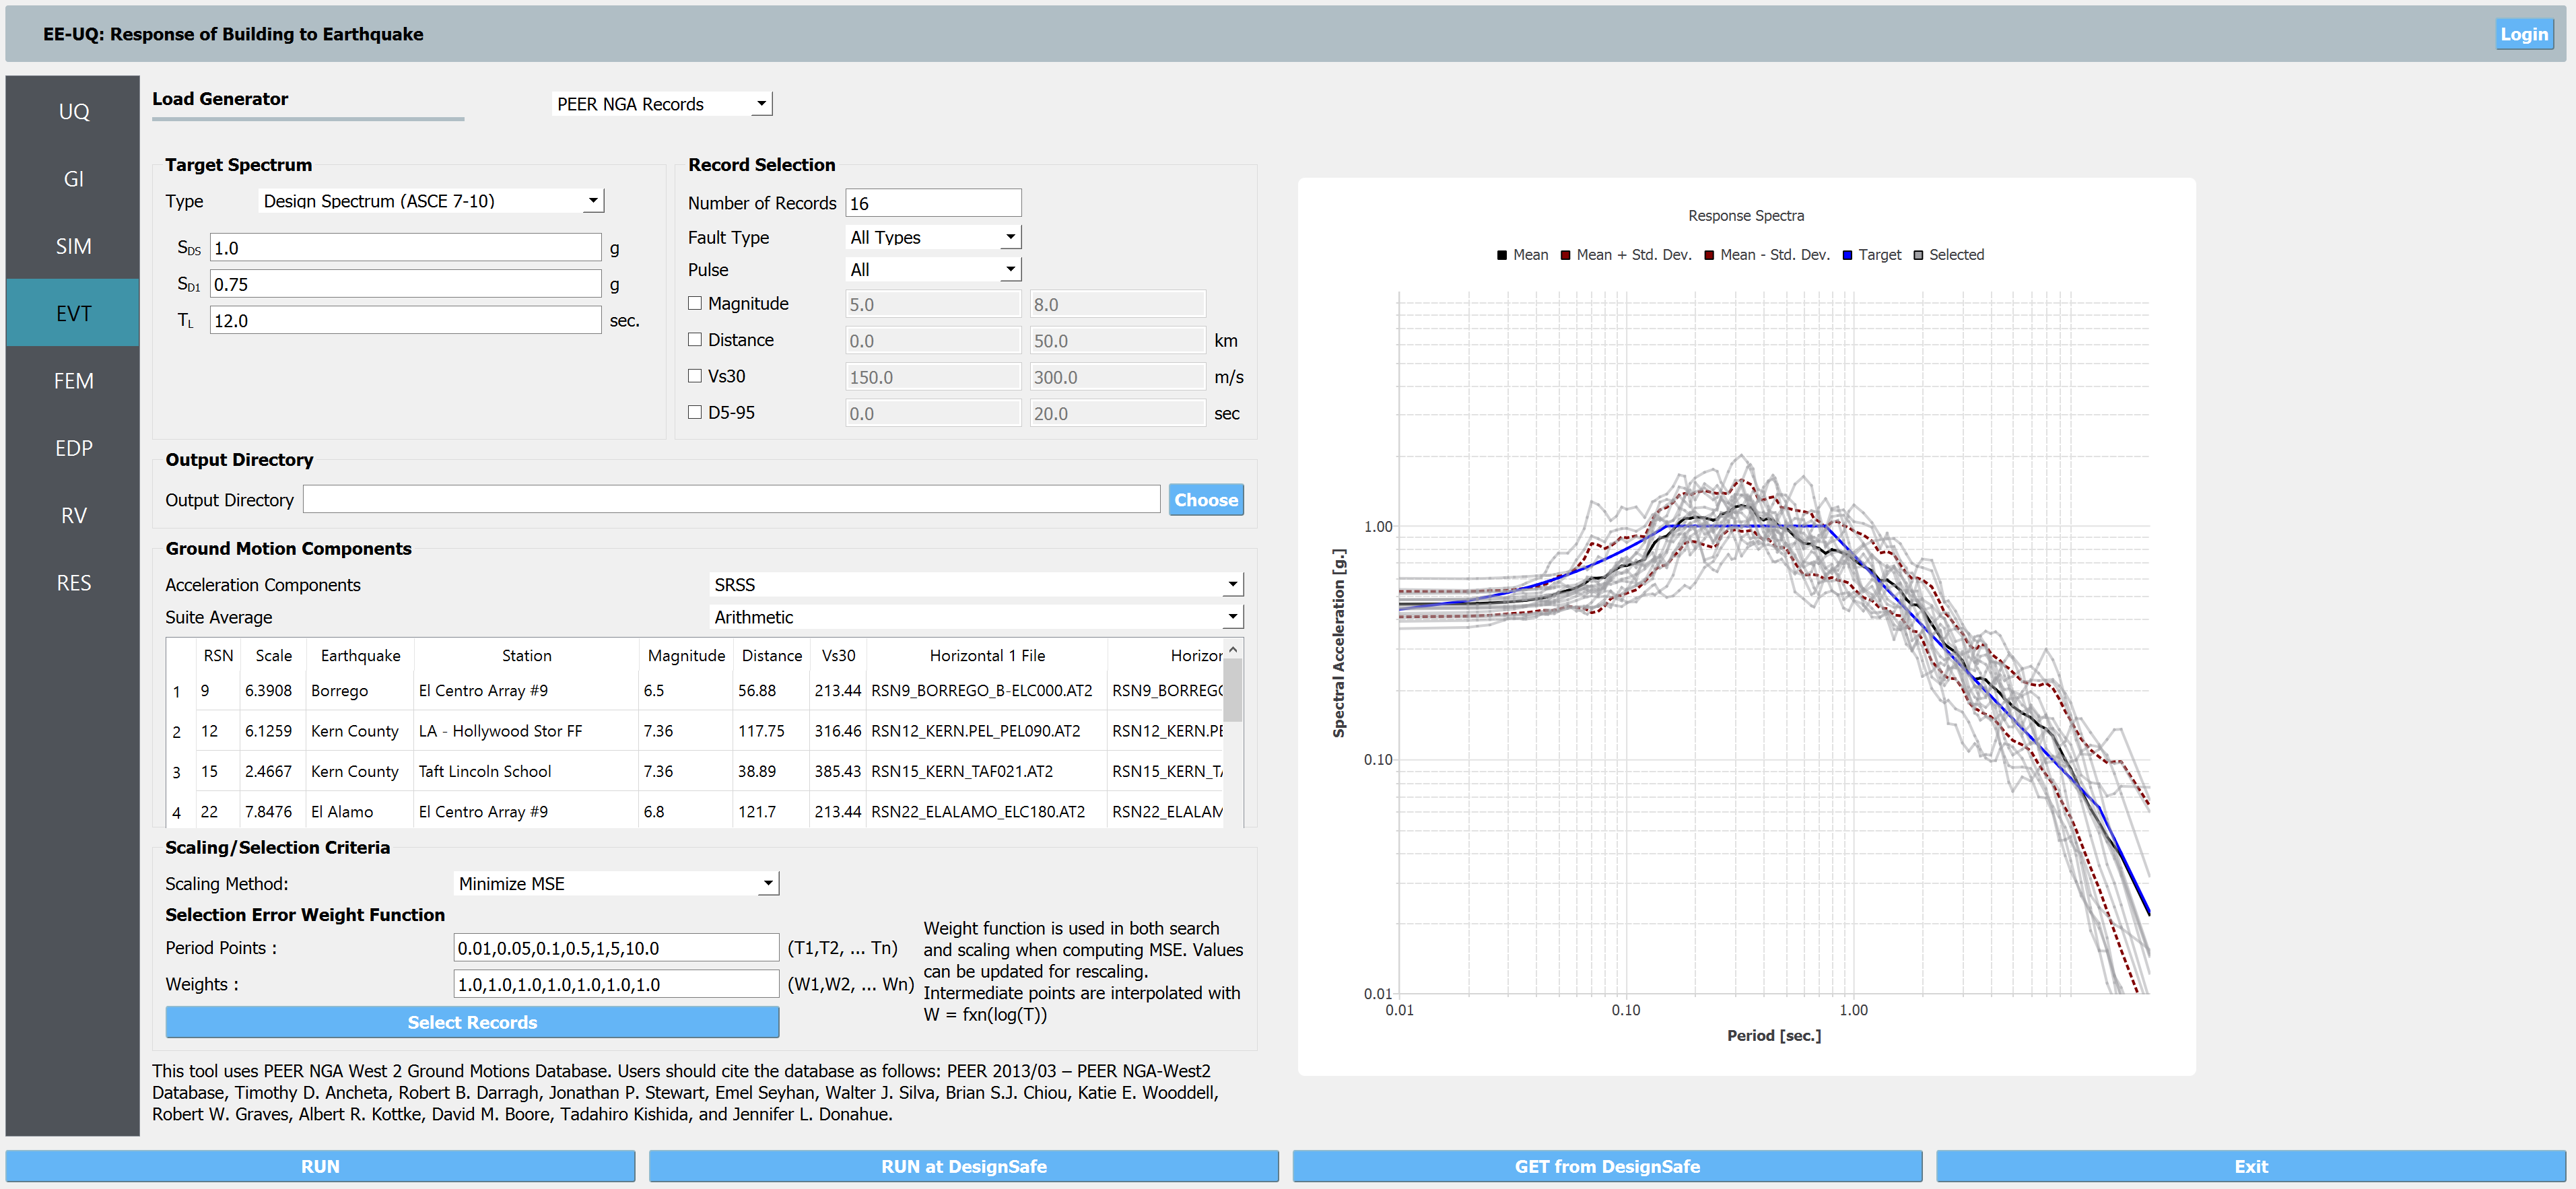Show the RES results panel

(x=73, y=583)
